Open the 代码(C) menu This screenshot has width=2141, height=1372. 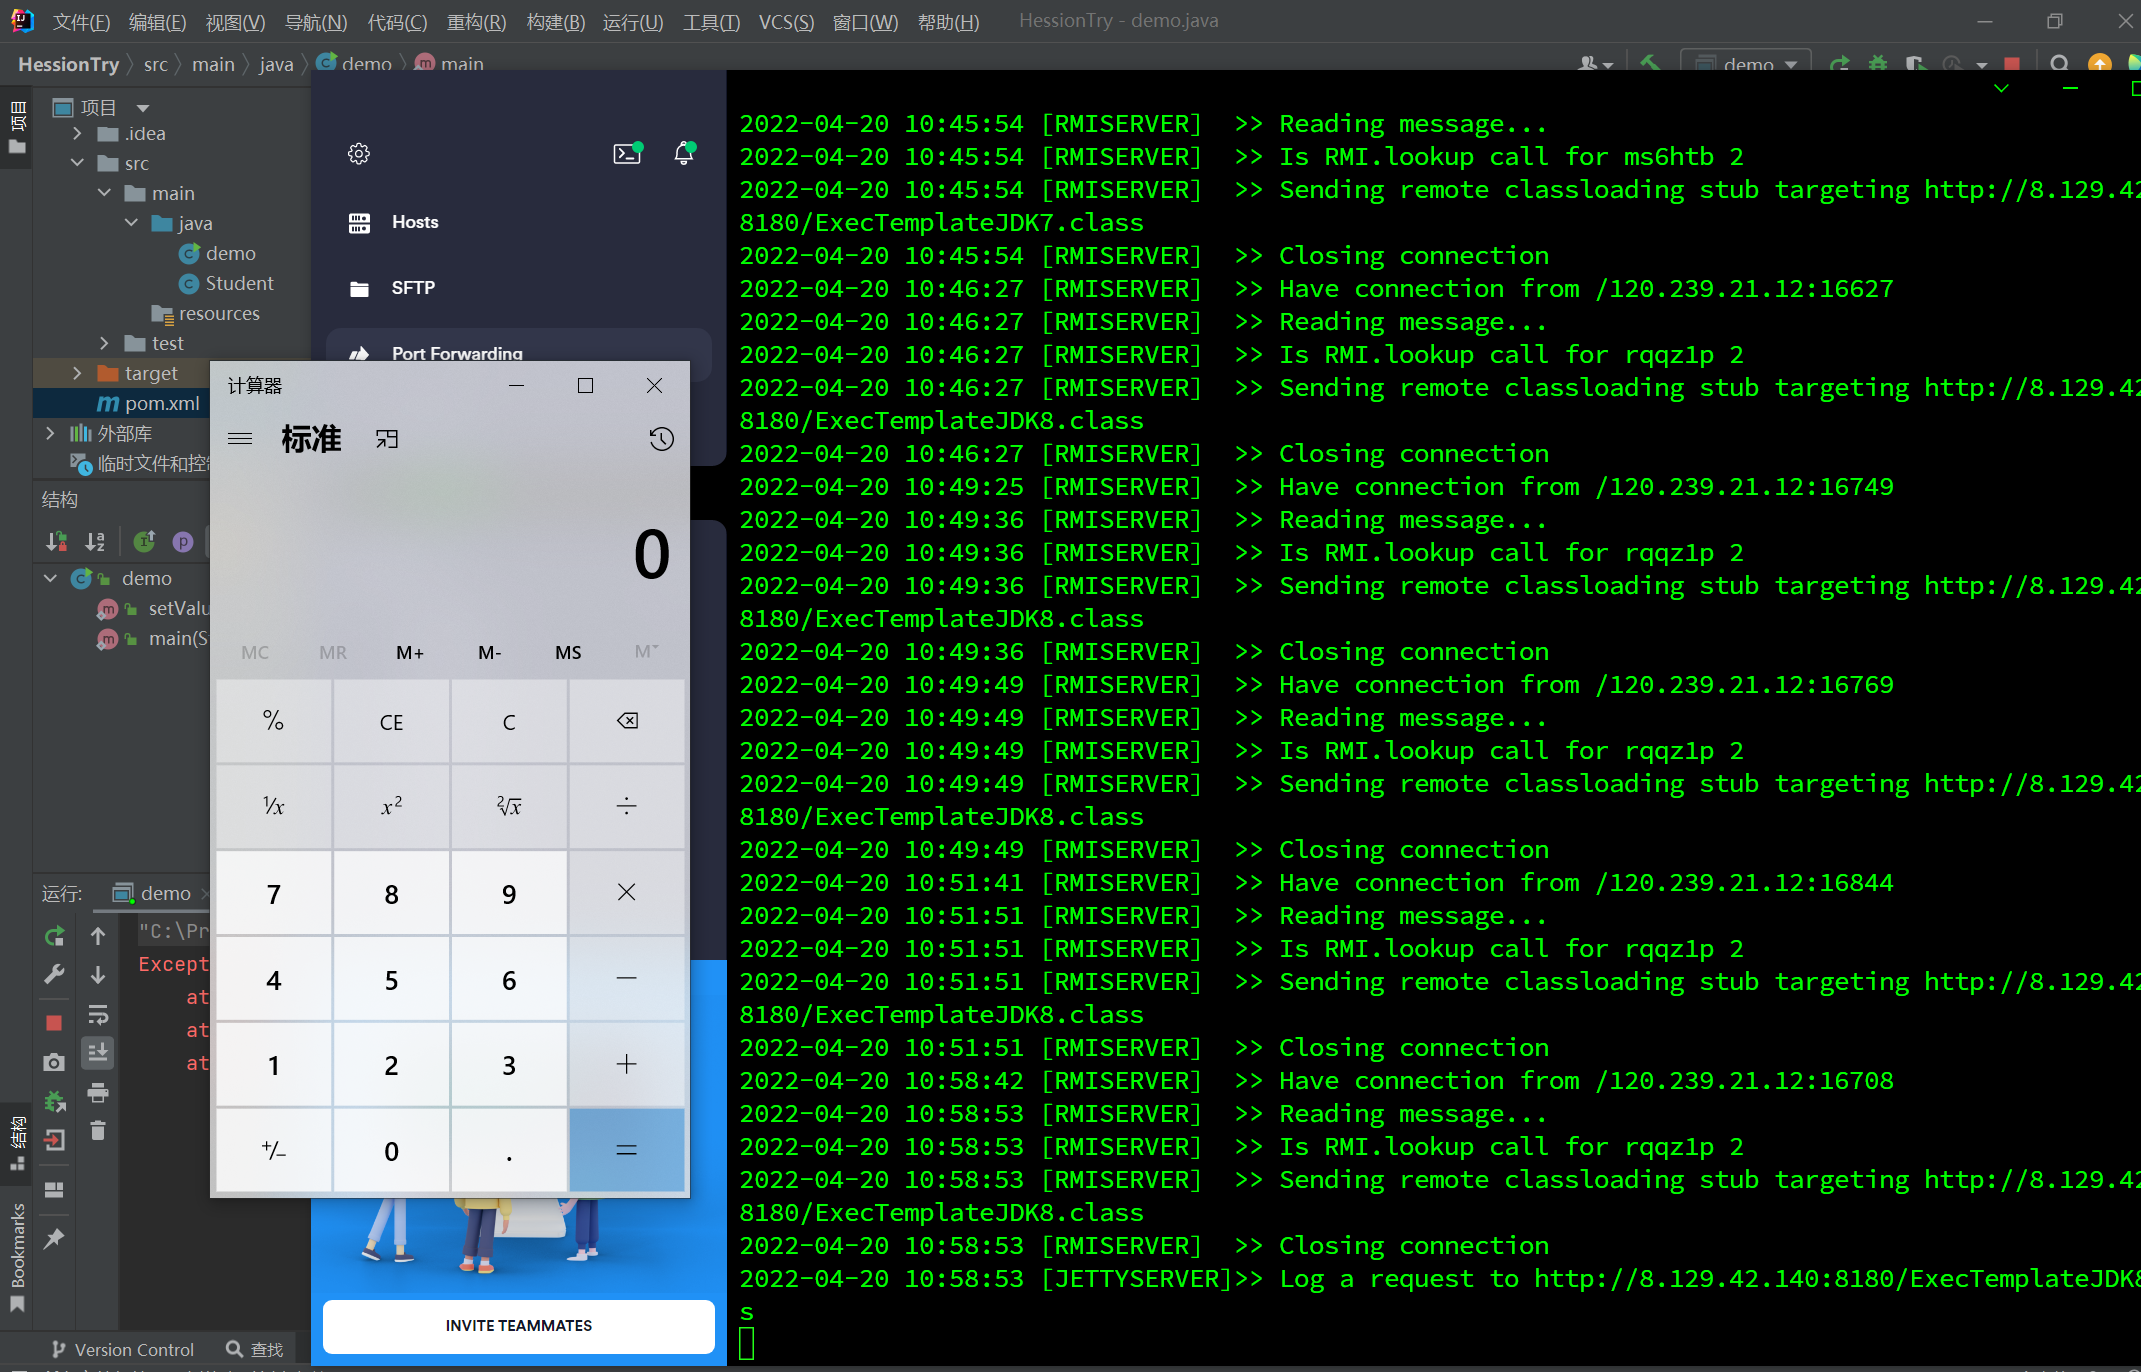(x=397, y=22)
